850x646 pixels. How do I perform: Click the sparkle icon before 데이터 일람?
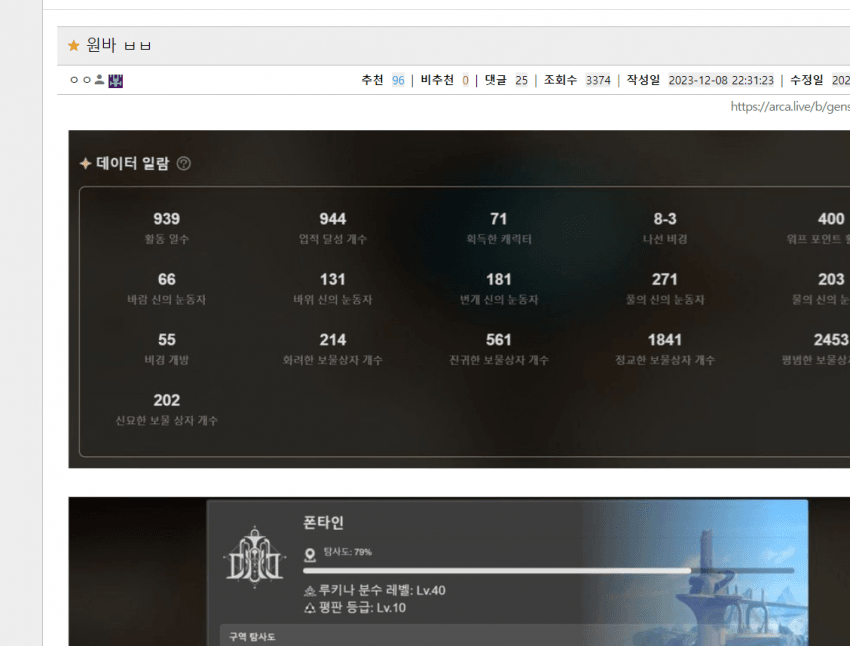(x=85, y=164)
